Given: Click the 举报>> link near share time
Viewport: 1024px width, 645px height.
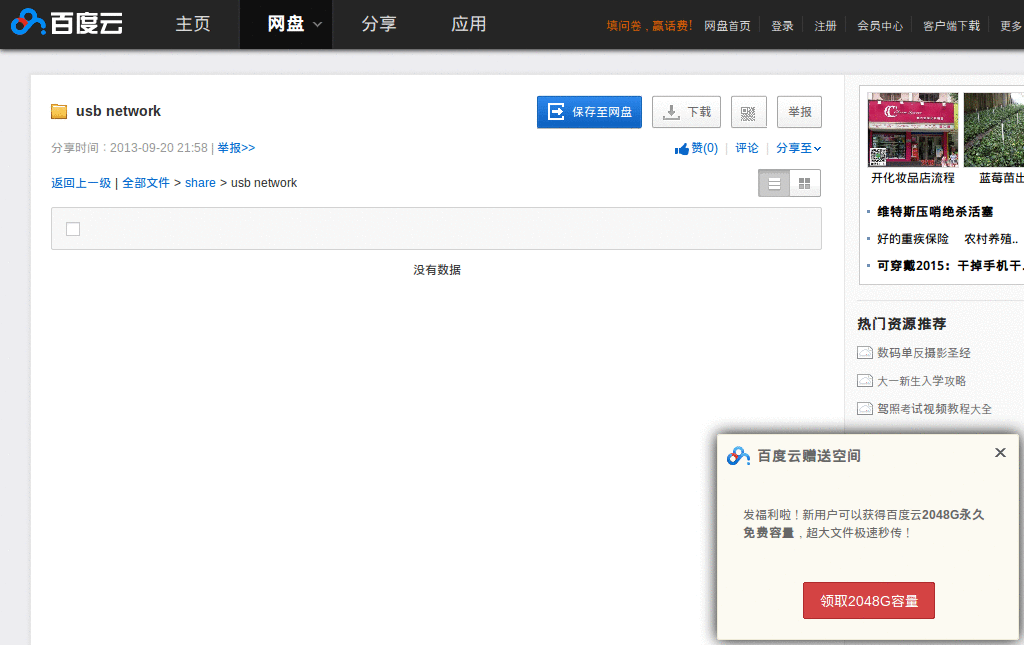Looking at the screenshot, I should pos(236,148).
